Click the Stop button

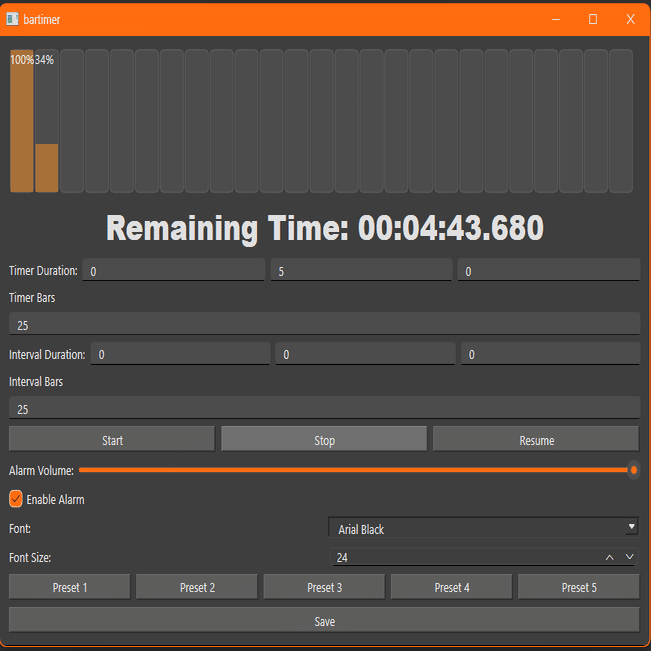324,439
